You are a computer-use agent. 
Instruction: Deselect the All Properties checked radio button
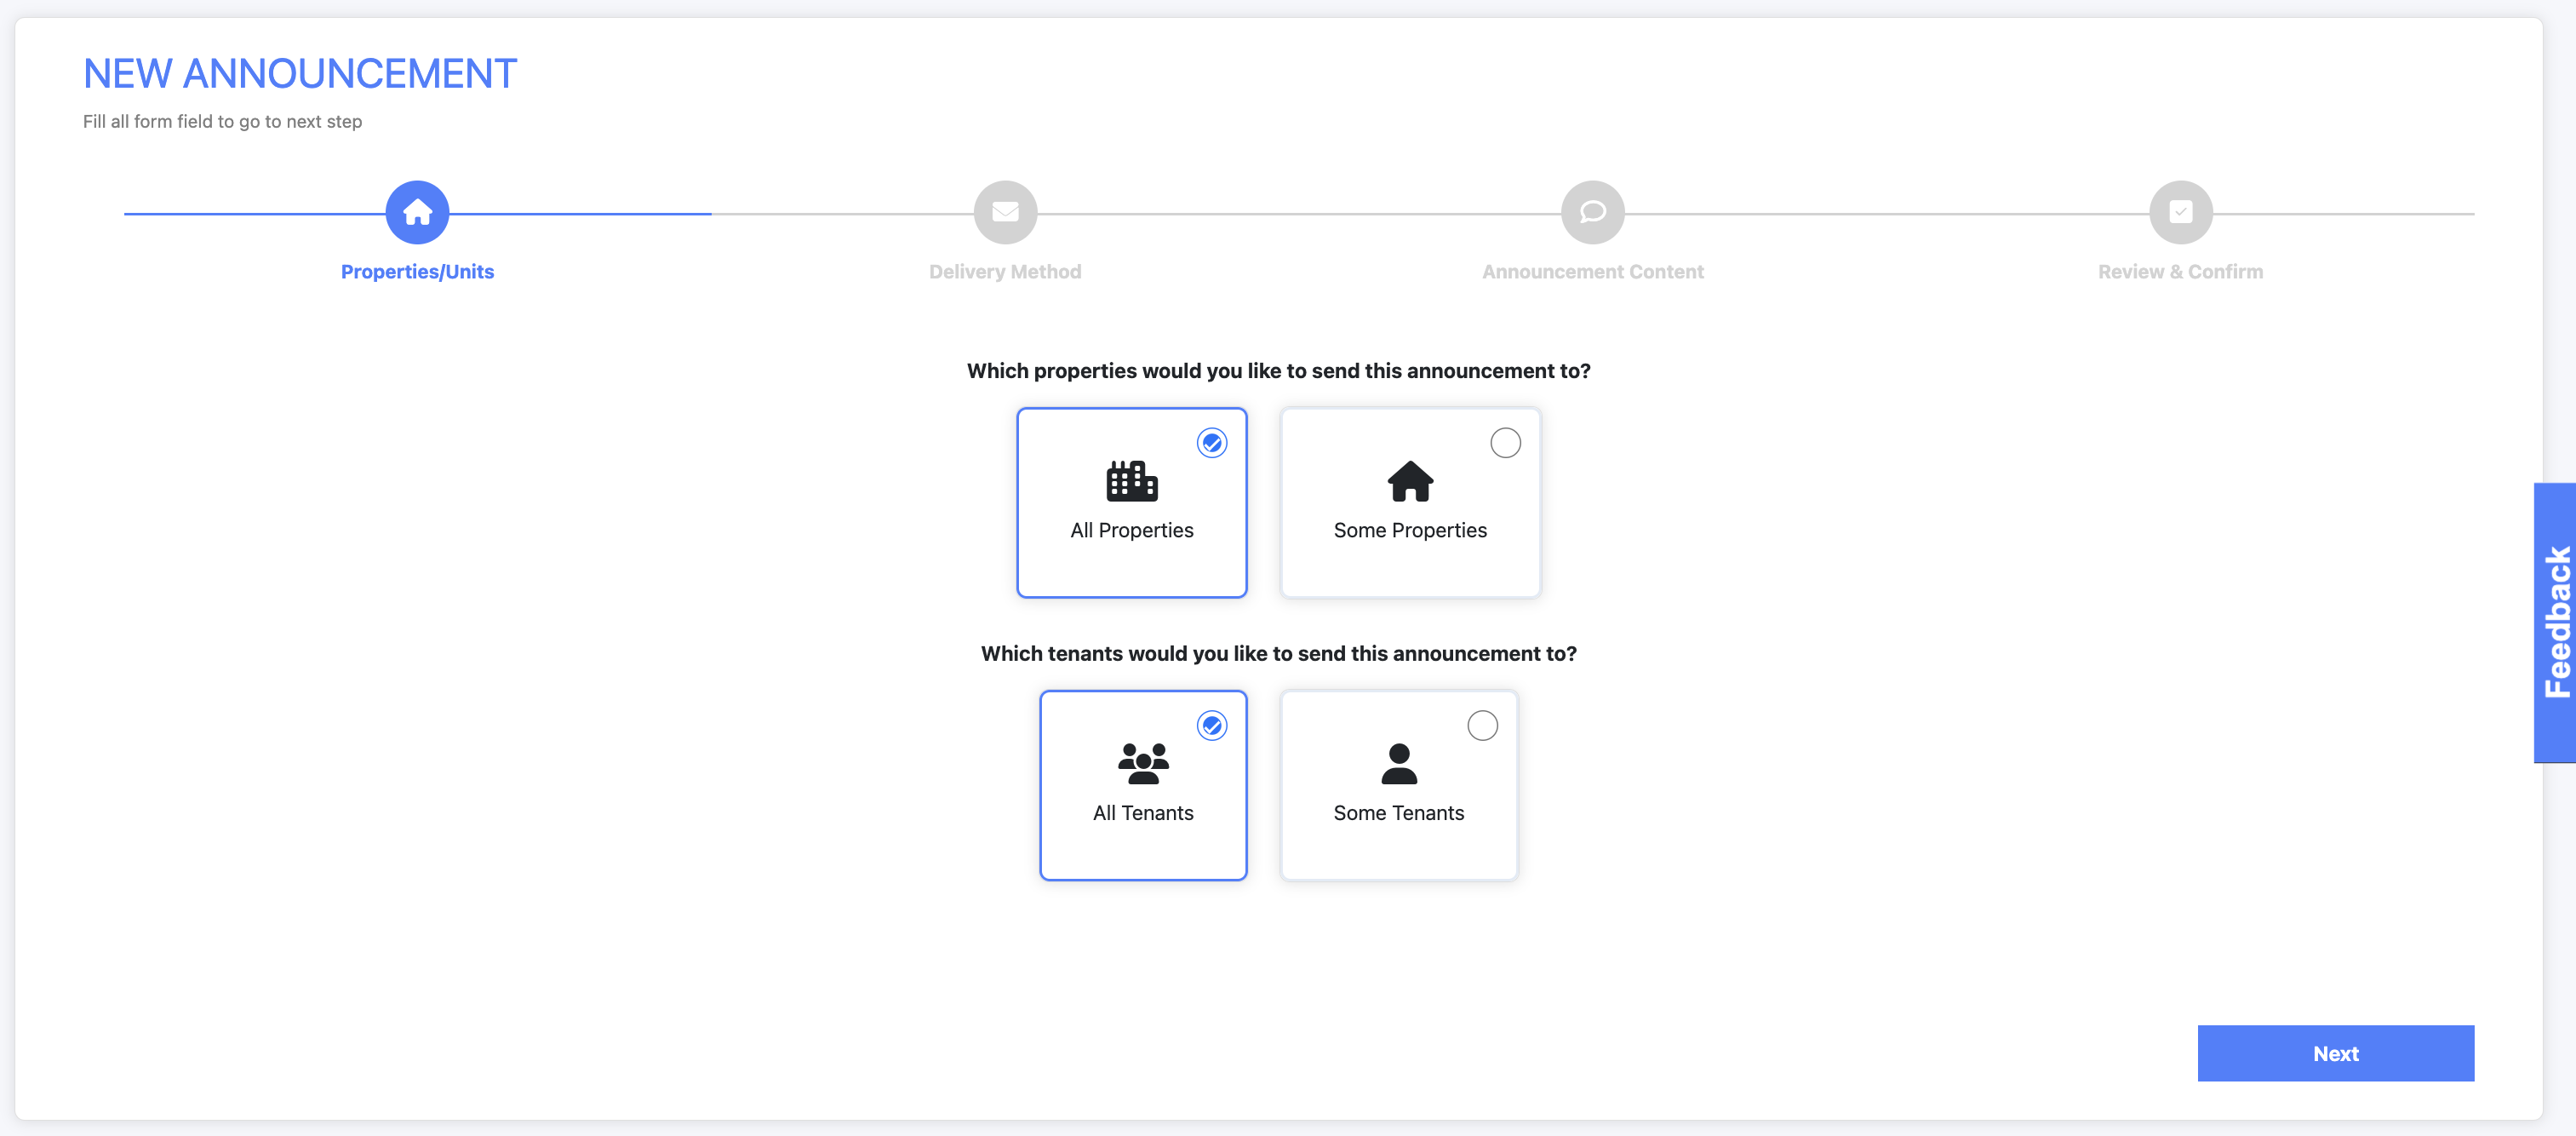1212,442
